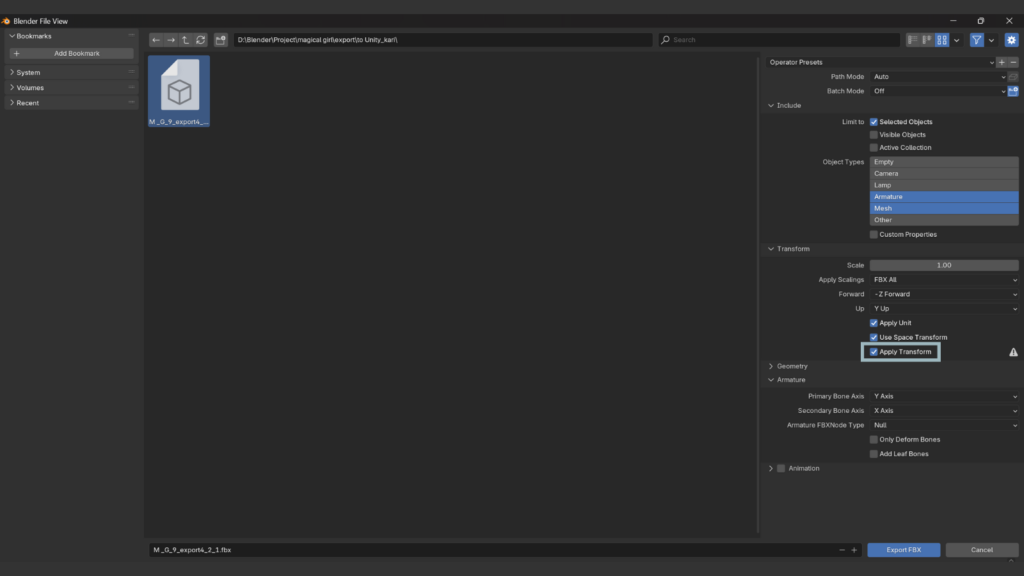Image resolution: width=1024 pixels, height=576 pixels.
Task: Select Camera in Object Types list
Action: point(944,173)
